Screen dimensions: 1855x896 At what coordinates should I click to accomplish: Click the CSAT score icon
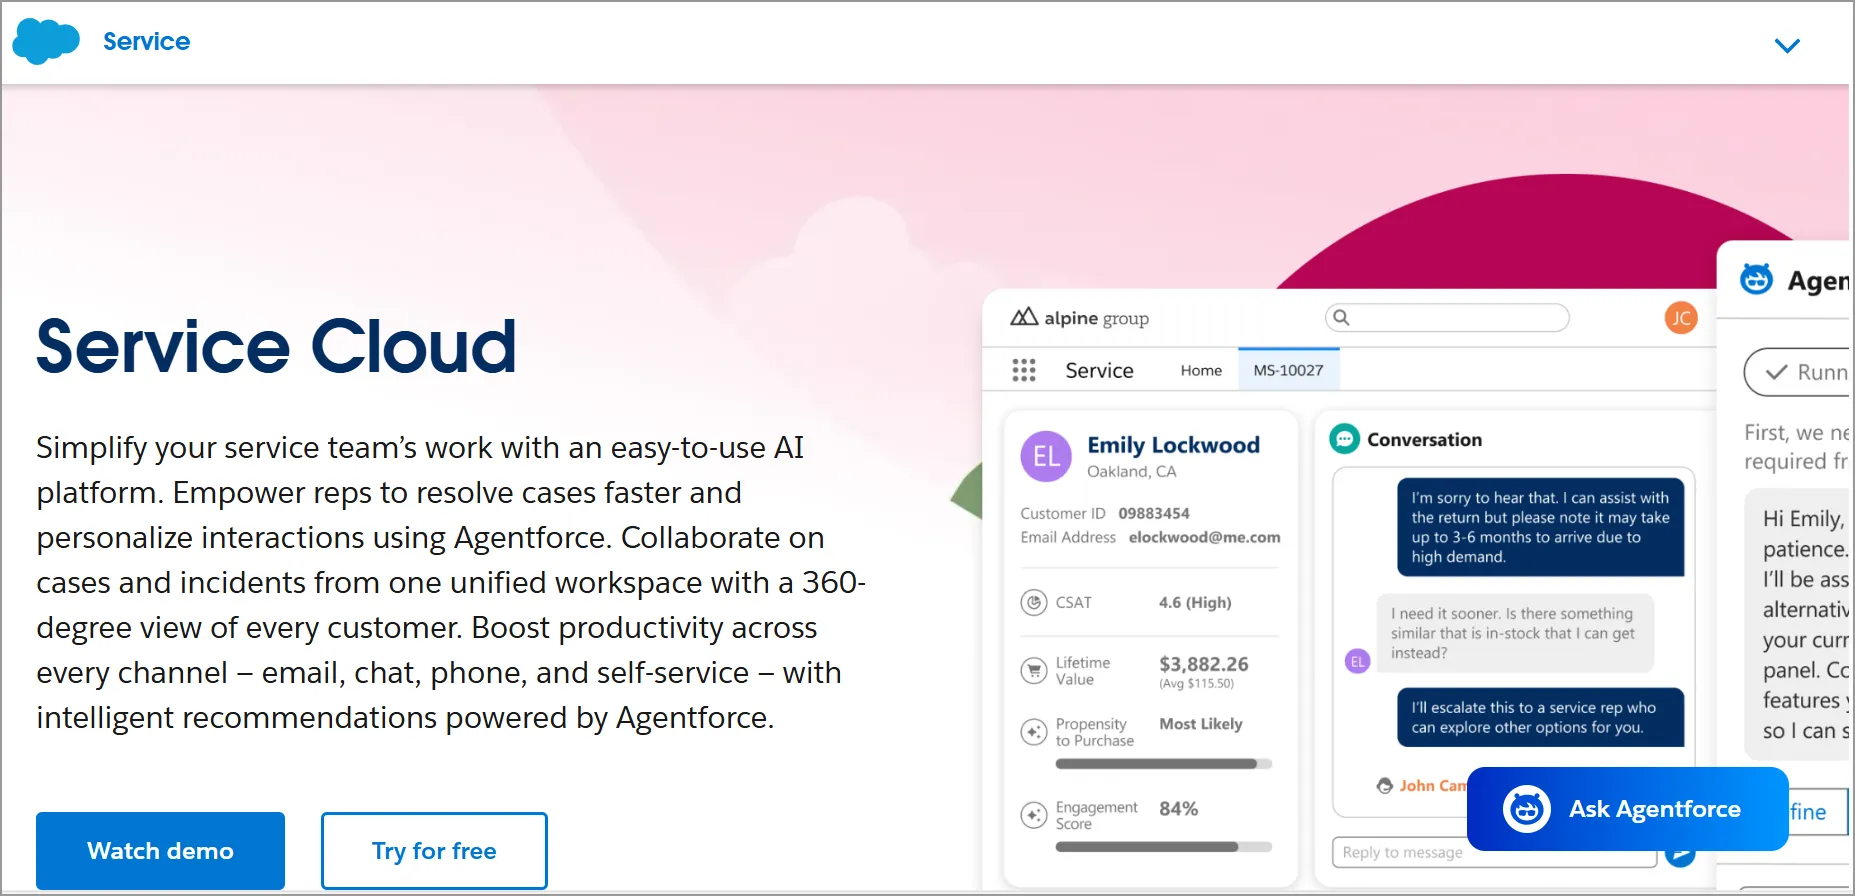click(1033, 603)
